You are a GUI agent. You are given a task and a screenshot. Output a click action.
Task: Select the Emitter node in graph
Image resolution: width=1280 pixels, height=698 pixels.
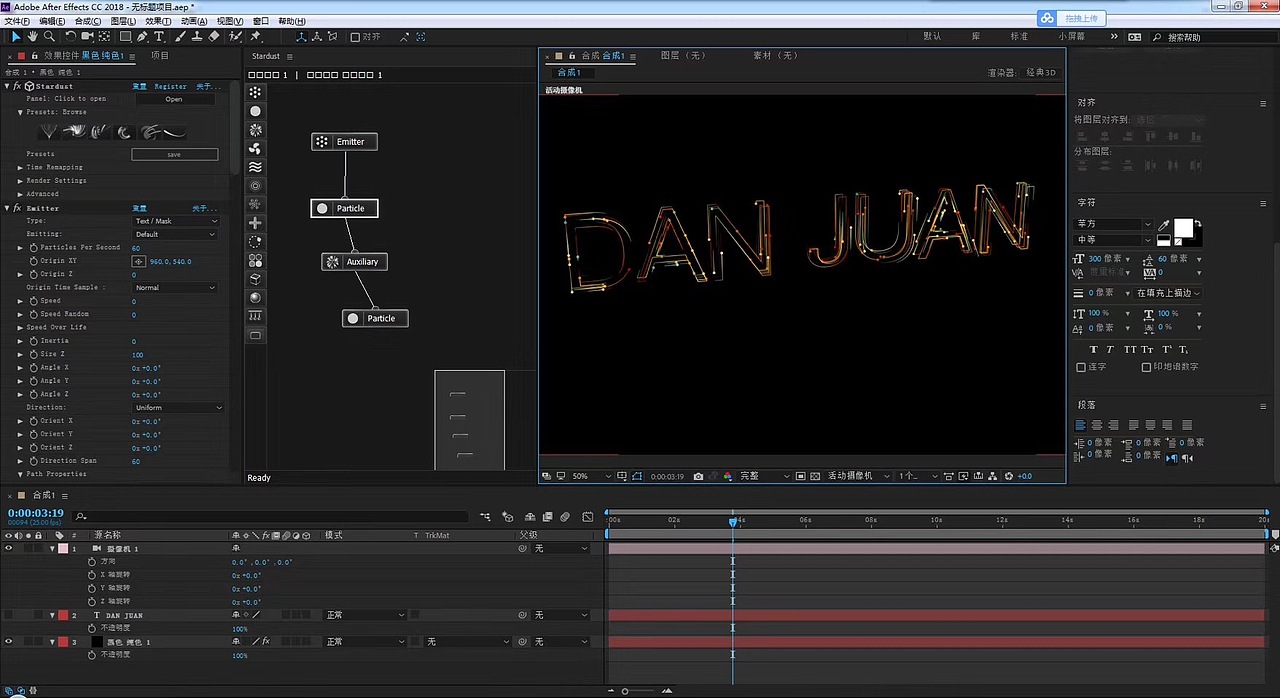pyautogui.click(x=344, y=142)
